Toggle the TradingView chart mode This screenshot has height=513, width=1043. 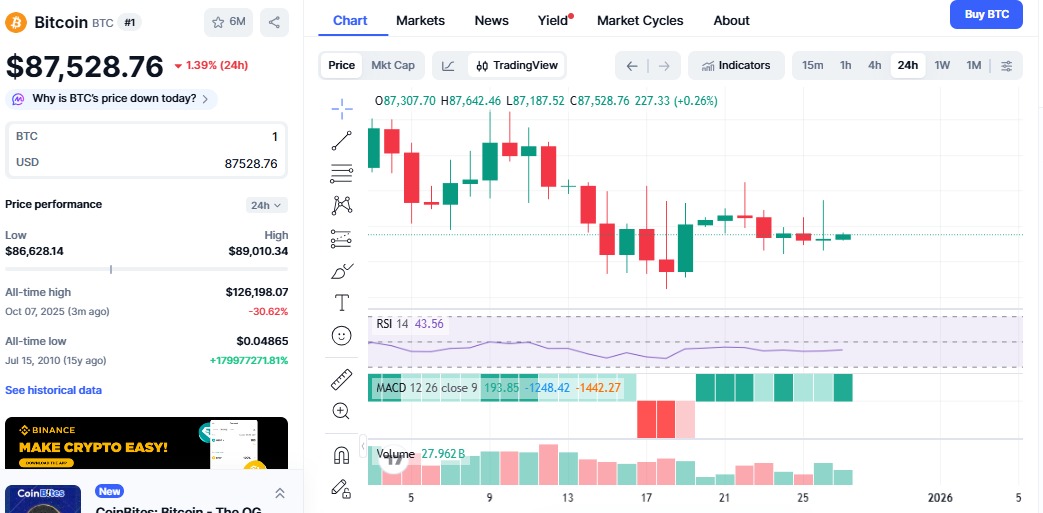point(517,65)
